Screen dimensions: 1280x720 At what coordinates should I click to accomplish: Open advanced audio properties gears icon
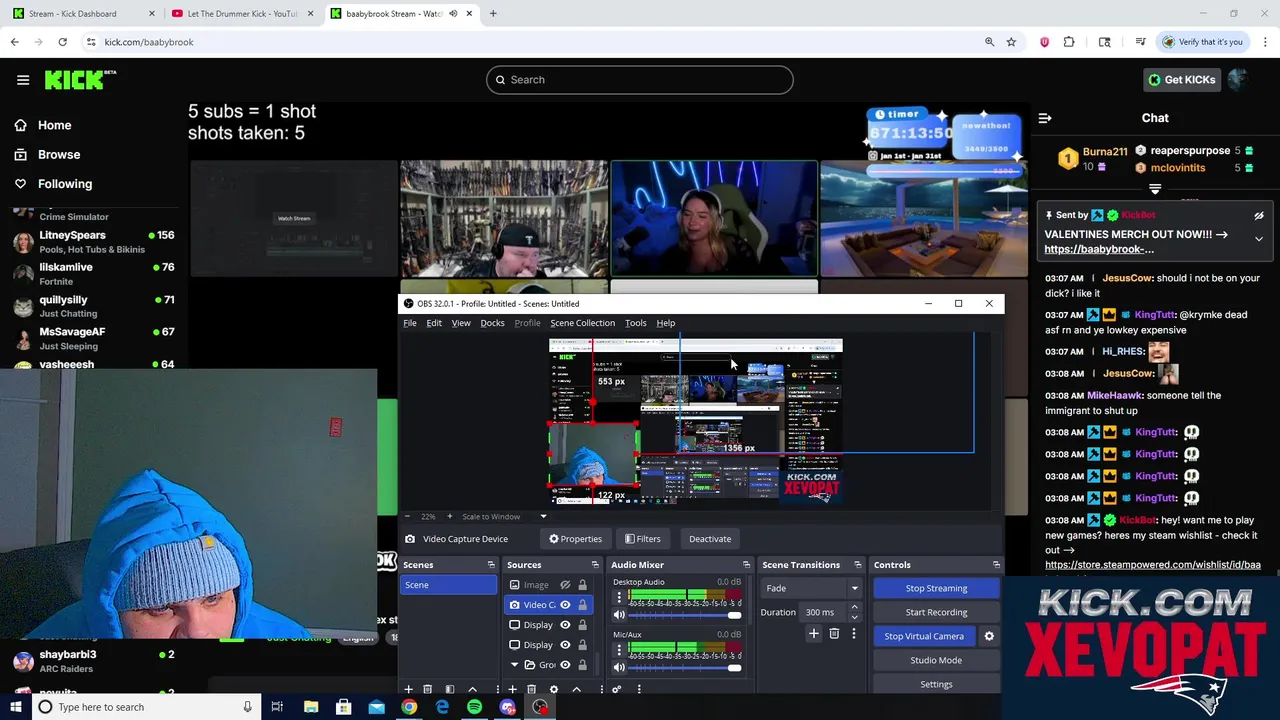pos(616,689)
